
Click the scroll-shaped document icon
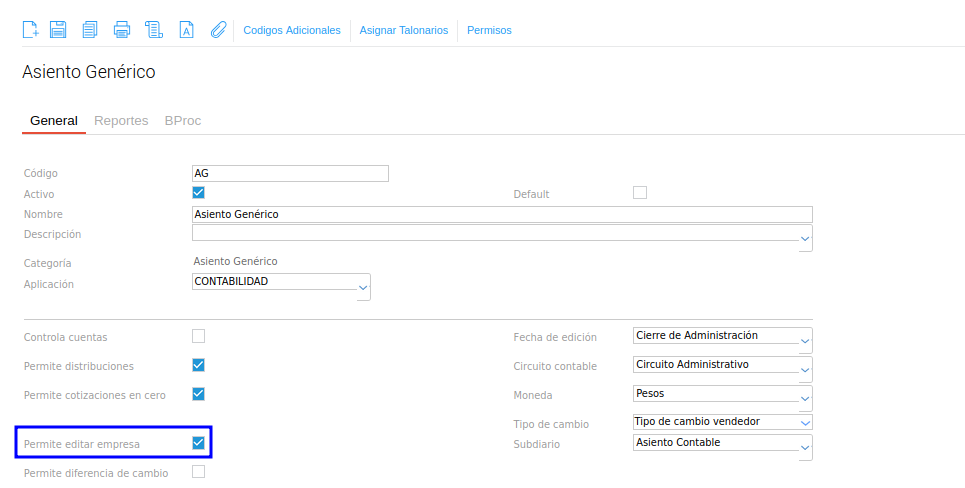[x=153, y=30]
